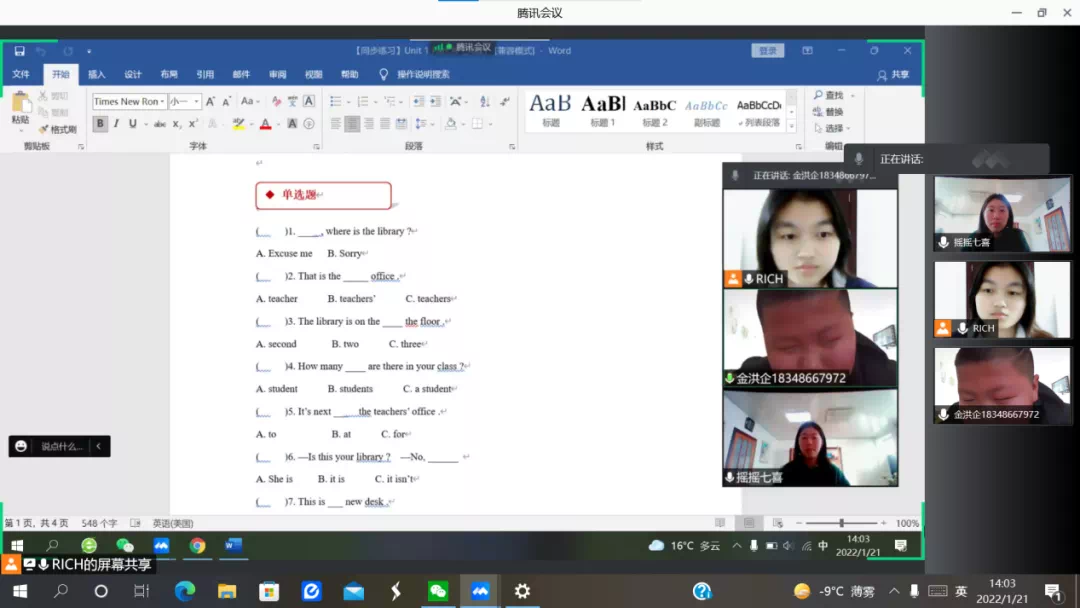Image resolution: width=1080 pixels, height=608 pixels.
Task: Open the Select (选择) dropdown in the editing group
Action: (x=832, y=128)
